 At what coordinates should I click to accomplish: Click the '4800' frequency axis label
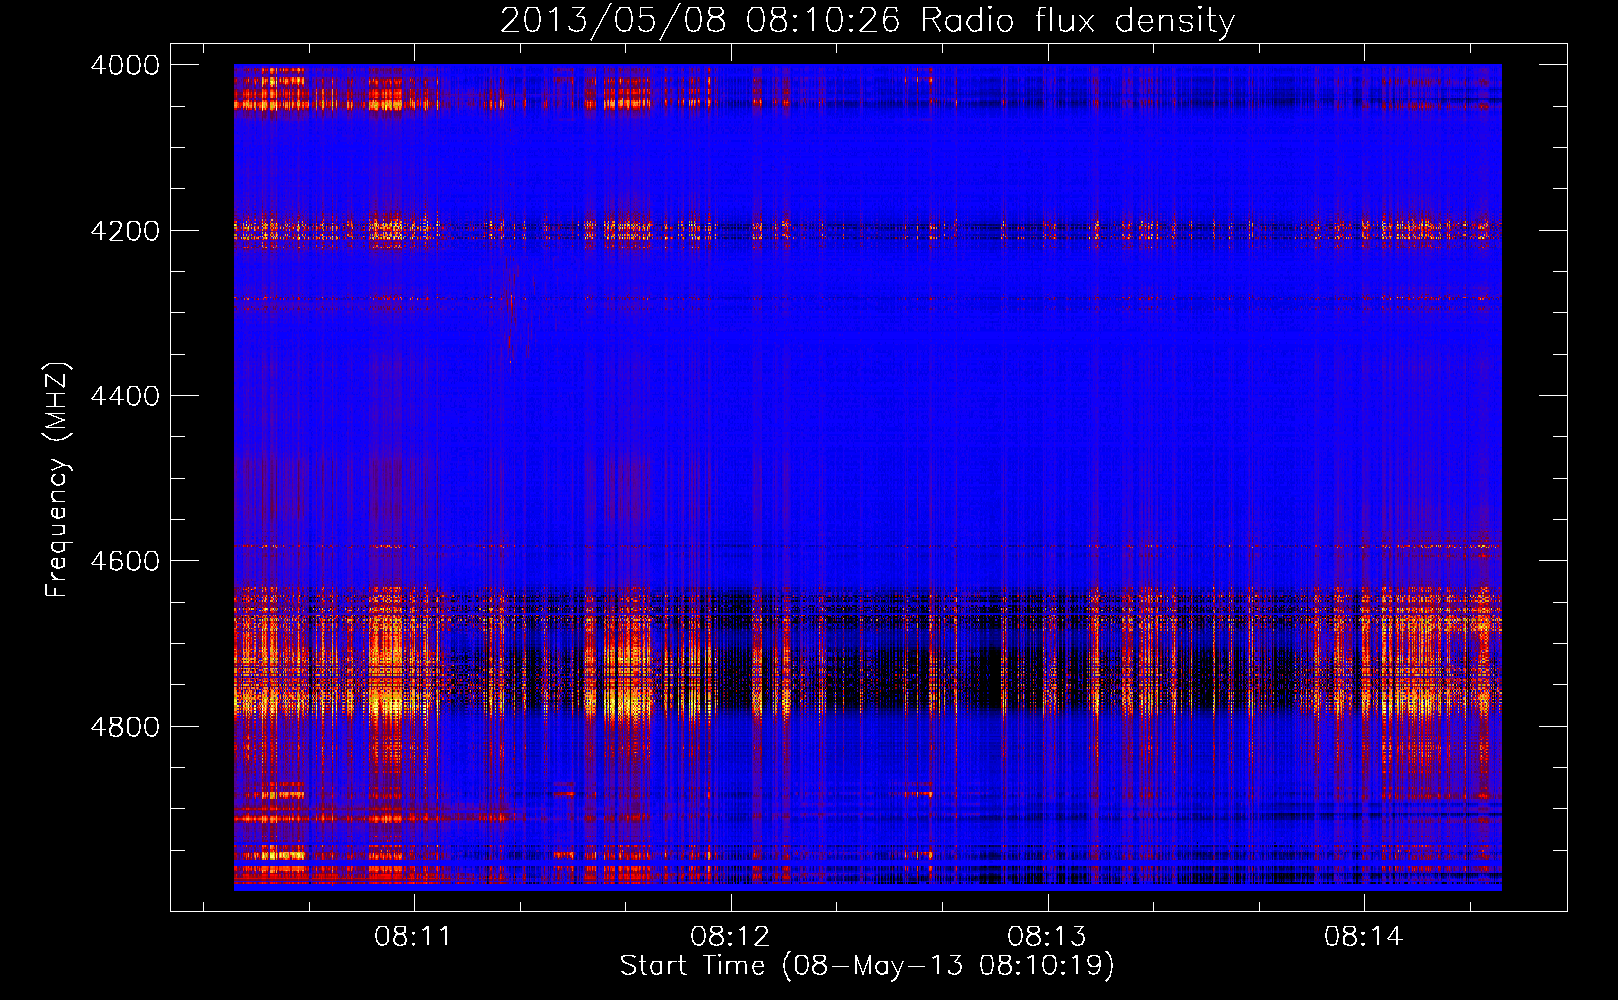(125, 726)
